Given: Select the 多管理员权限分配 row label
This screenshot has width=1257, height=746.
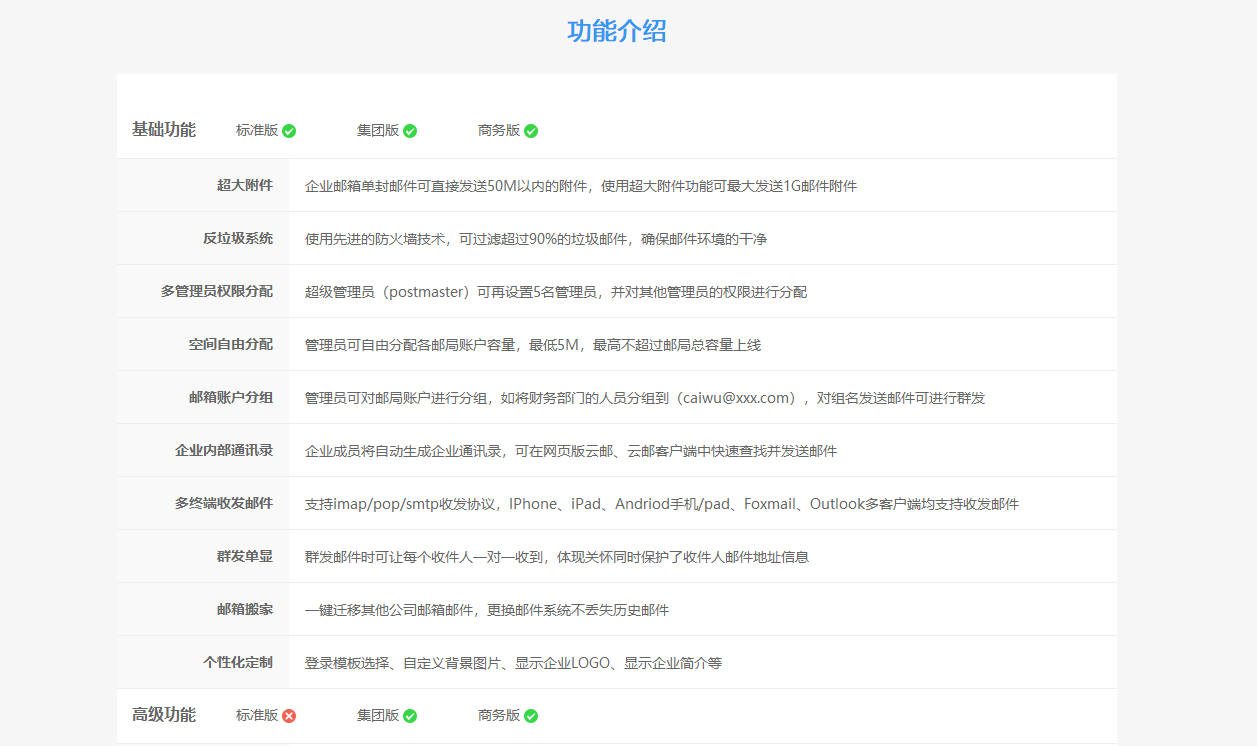Looking at the screenshot, I should tap(216, 291).
